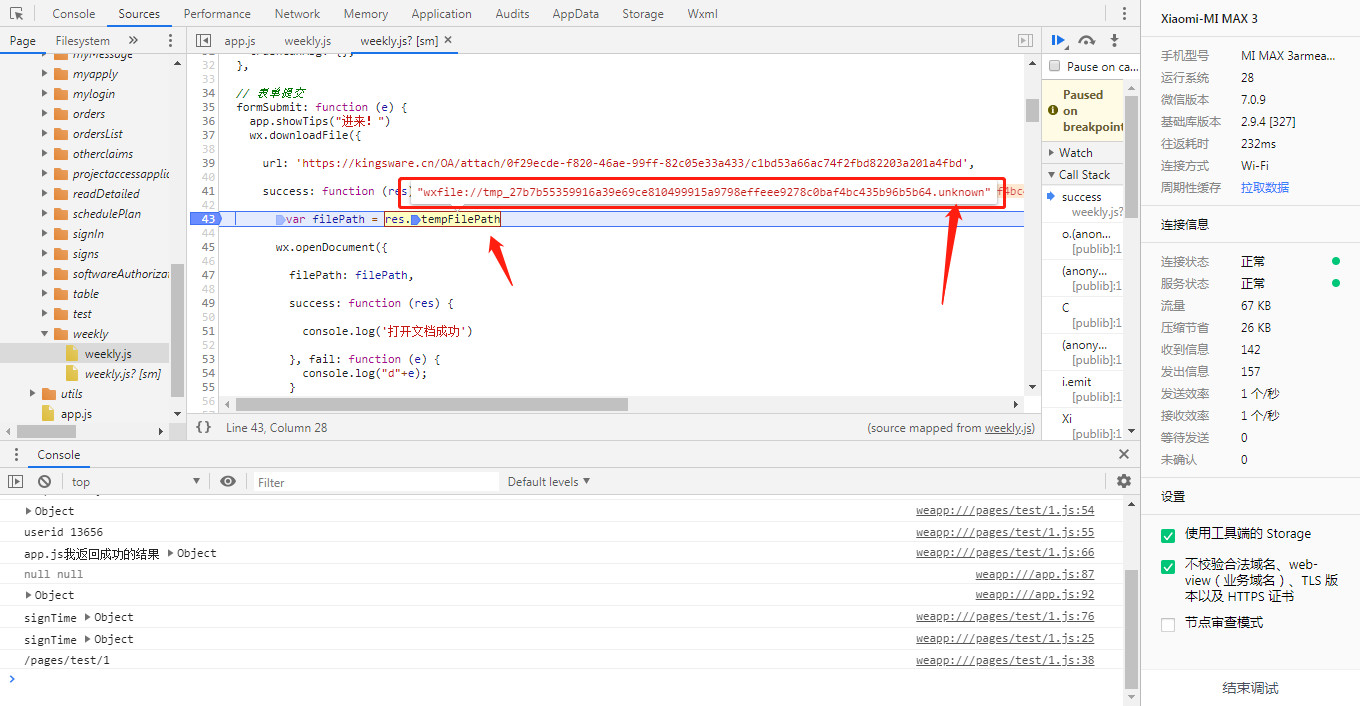Click the step over function icon

click(x=1086, y=40)
